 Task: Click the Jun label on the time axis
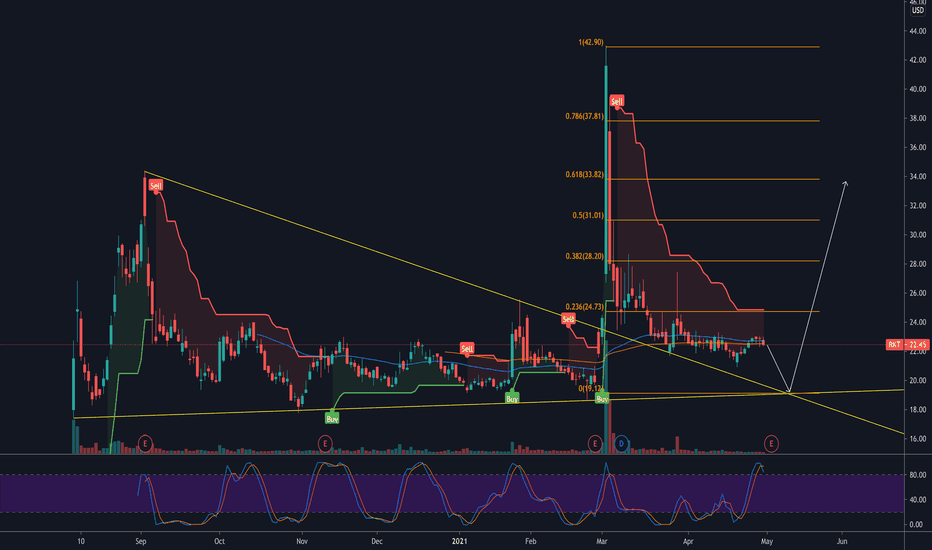[x=842, y=541]
